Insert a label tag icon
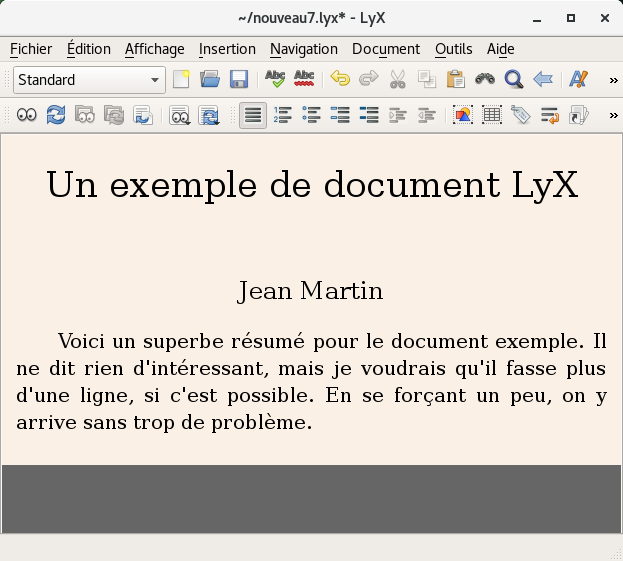Viewport: 623px width, 561px height. [x=521, y=115]
